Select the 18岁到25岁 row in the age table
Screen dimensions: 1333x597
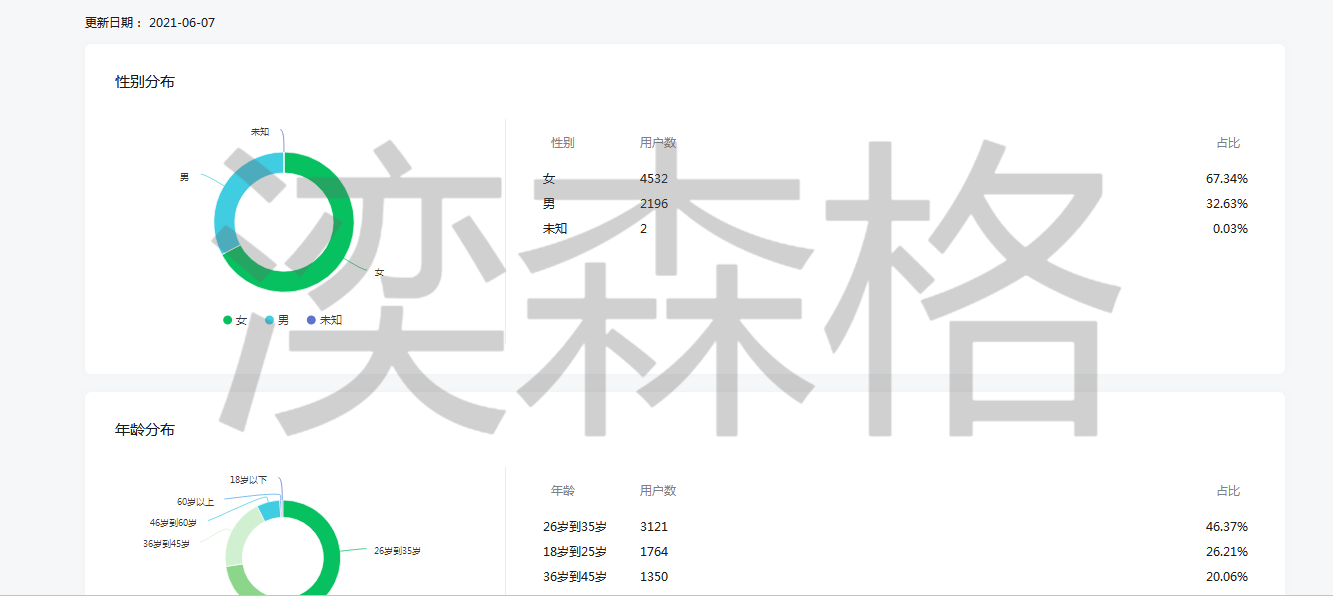pos(575,552)
